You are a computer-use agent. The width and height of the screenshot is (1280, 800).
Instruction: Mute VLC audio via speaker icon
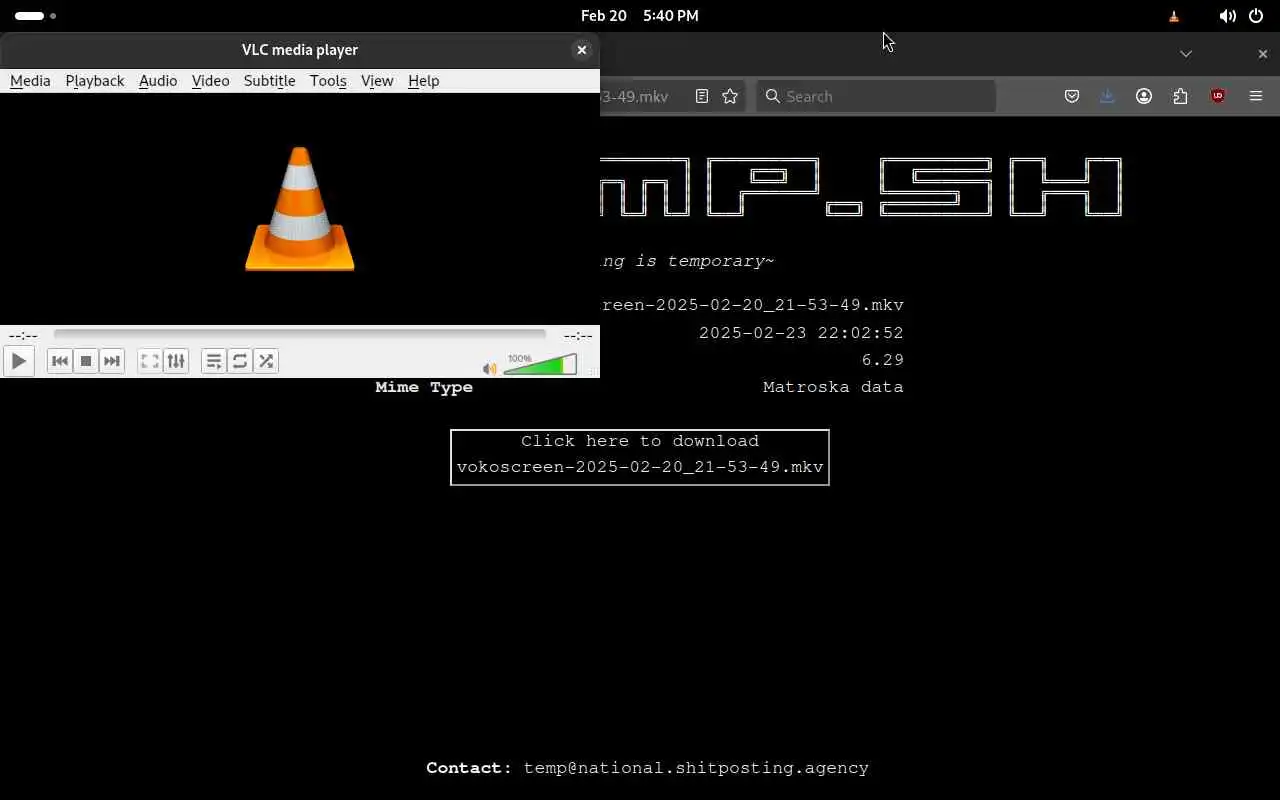pyautogui.click(x=490, y=368)
